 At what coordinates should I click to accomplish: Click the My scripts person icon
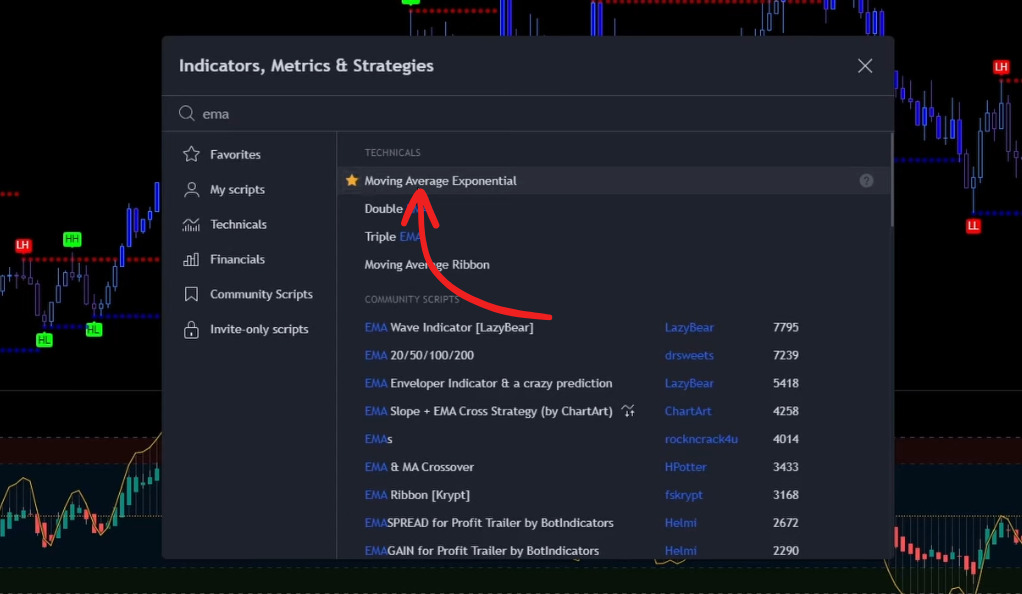191,189
